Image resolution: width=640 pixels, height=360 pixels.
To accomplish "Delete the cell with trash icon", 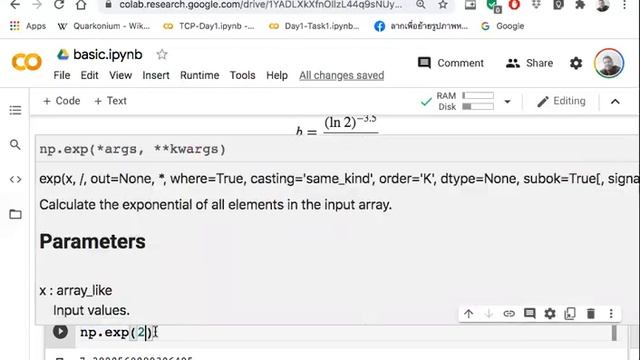I will (x=591, y=313).
